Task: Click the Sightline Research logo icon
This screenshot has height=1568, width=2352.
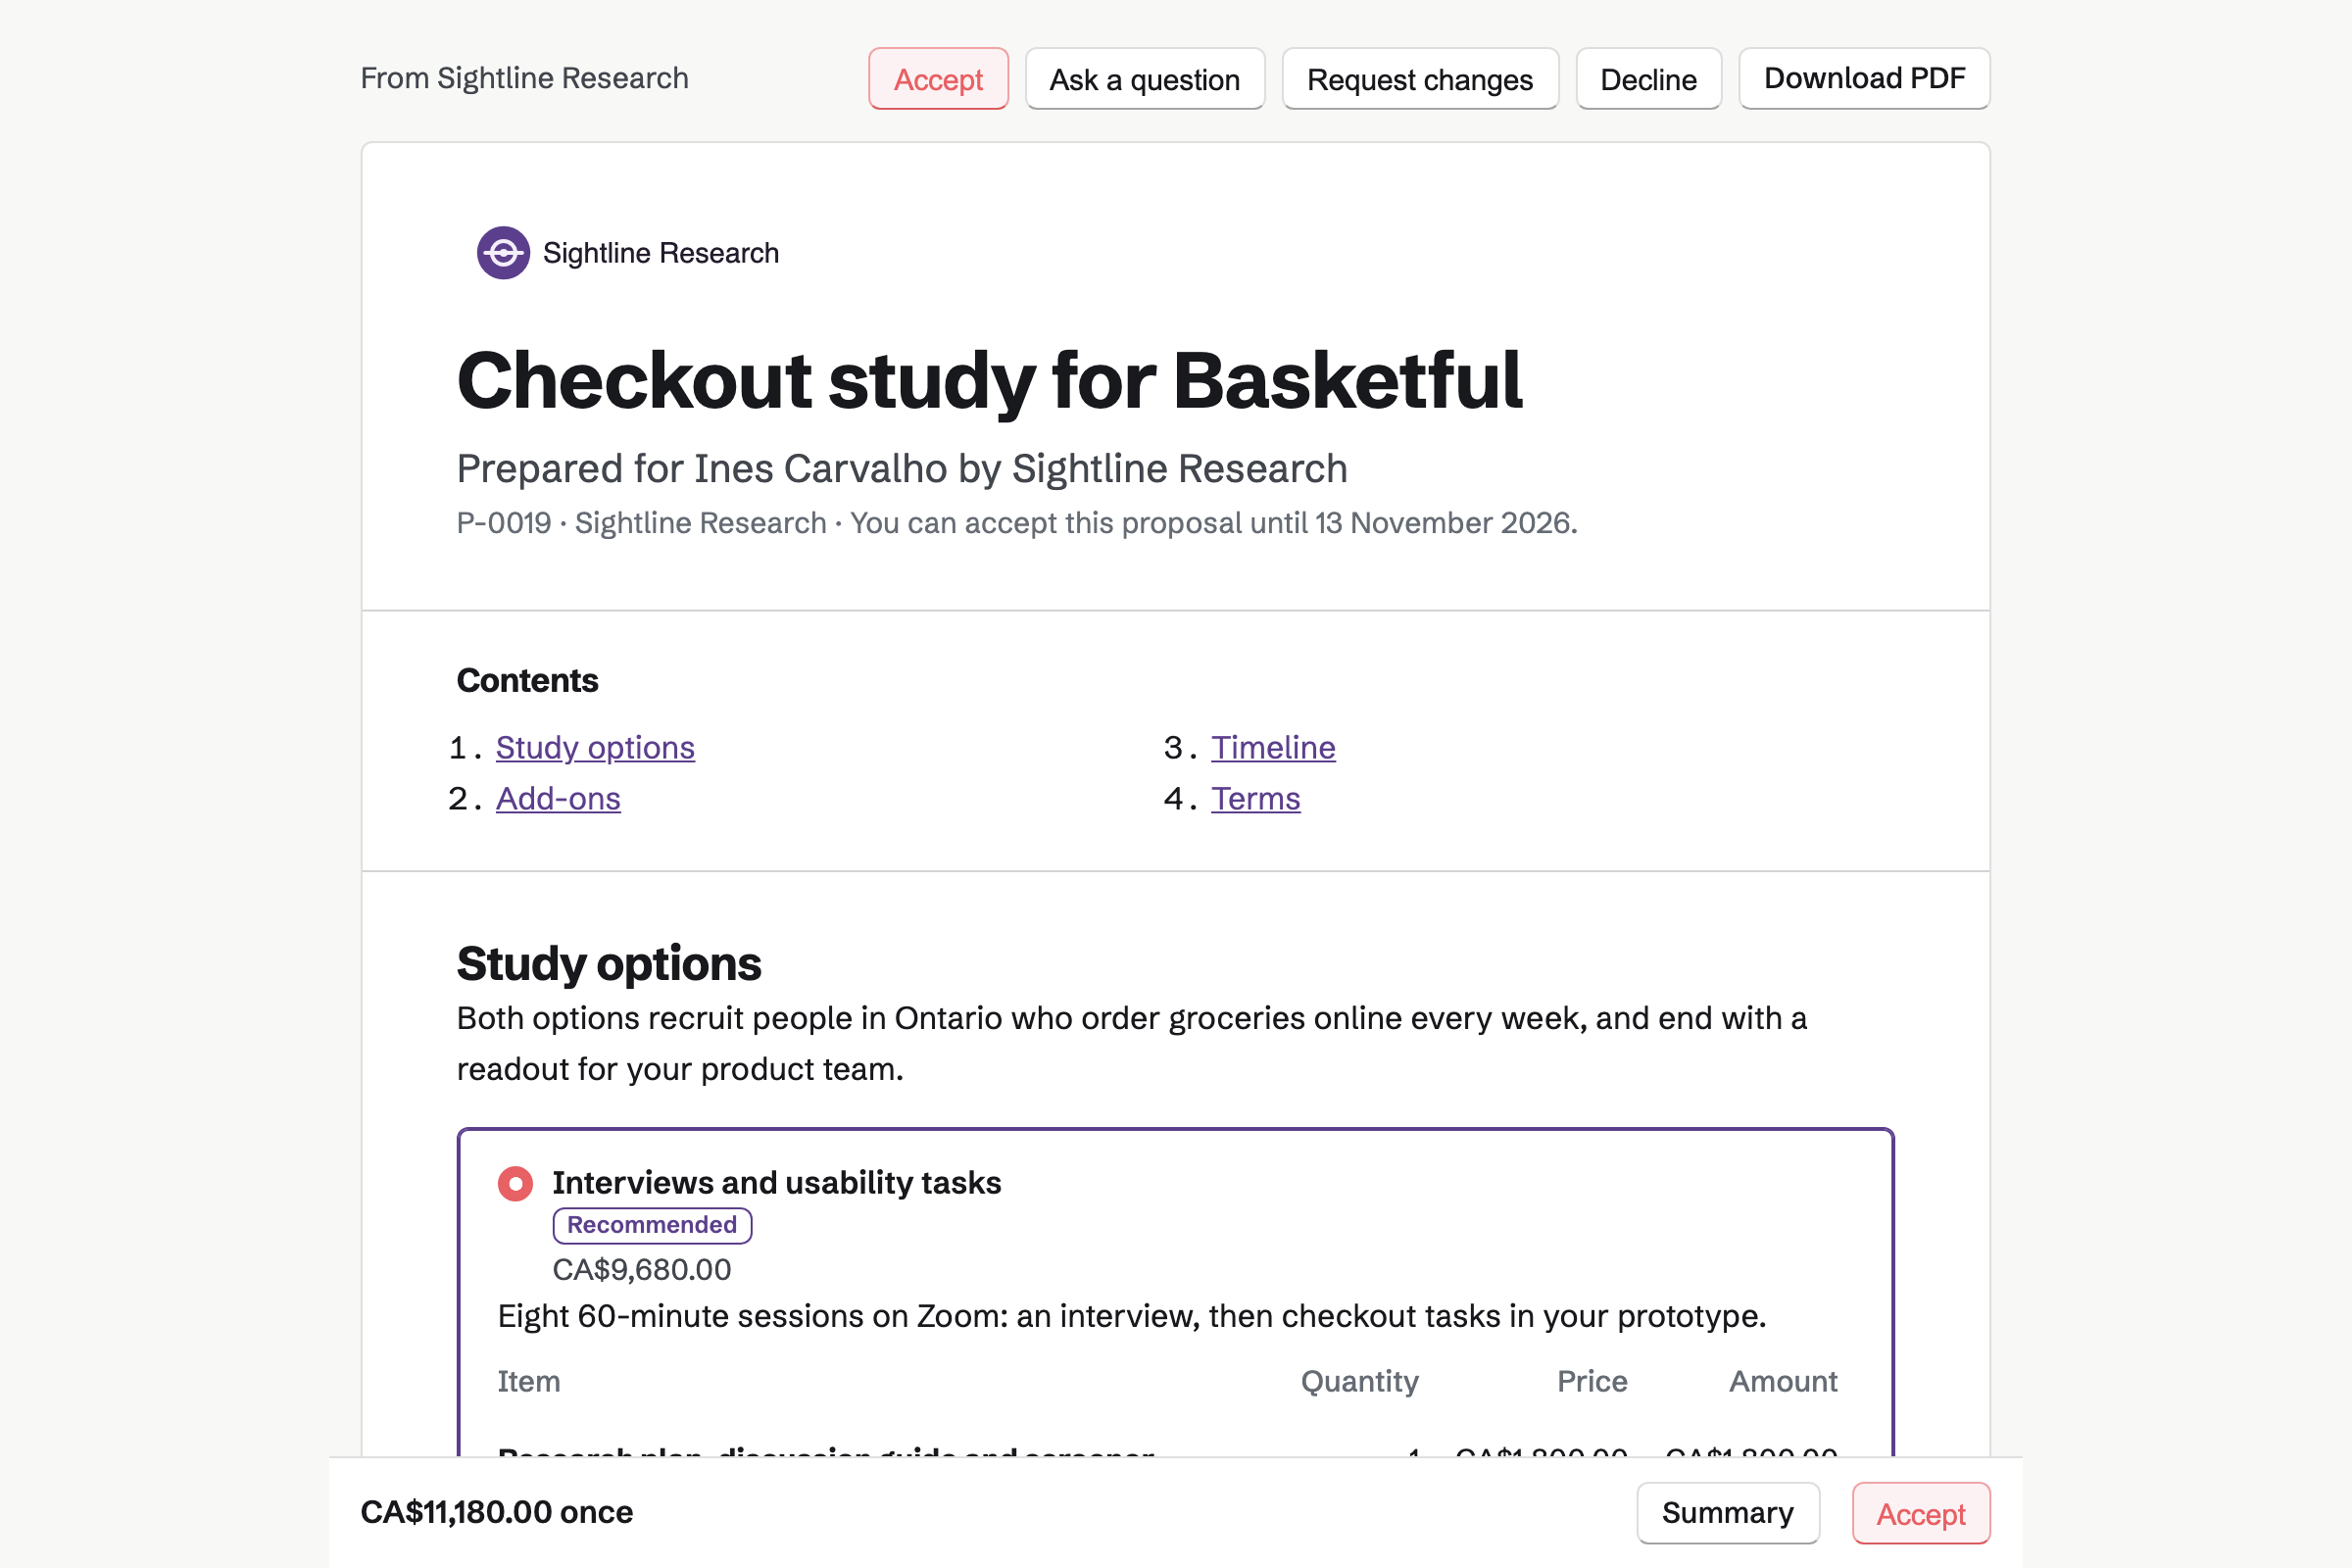Action: (503, 253)
